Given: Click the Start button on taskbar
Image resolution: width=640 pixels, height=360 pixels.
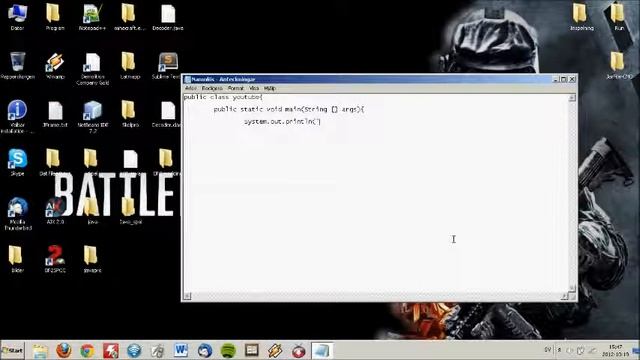Looking at the screenshot, I should point(13,351).
